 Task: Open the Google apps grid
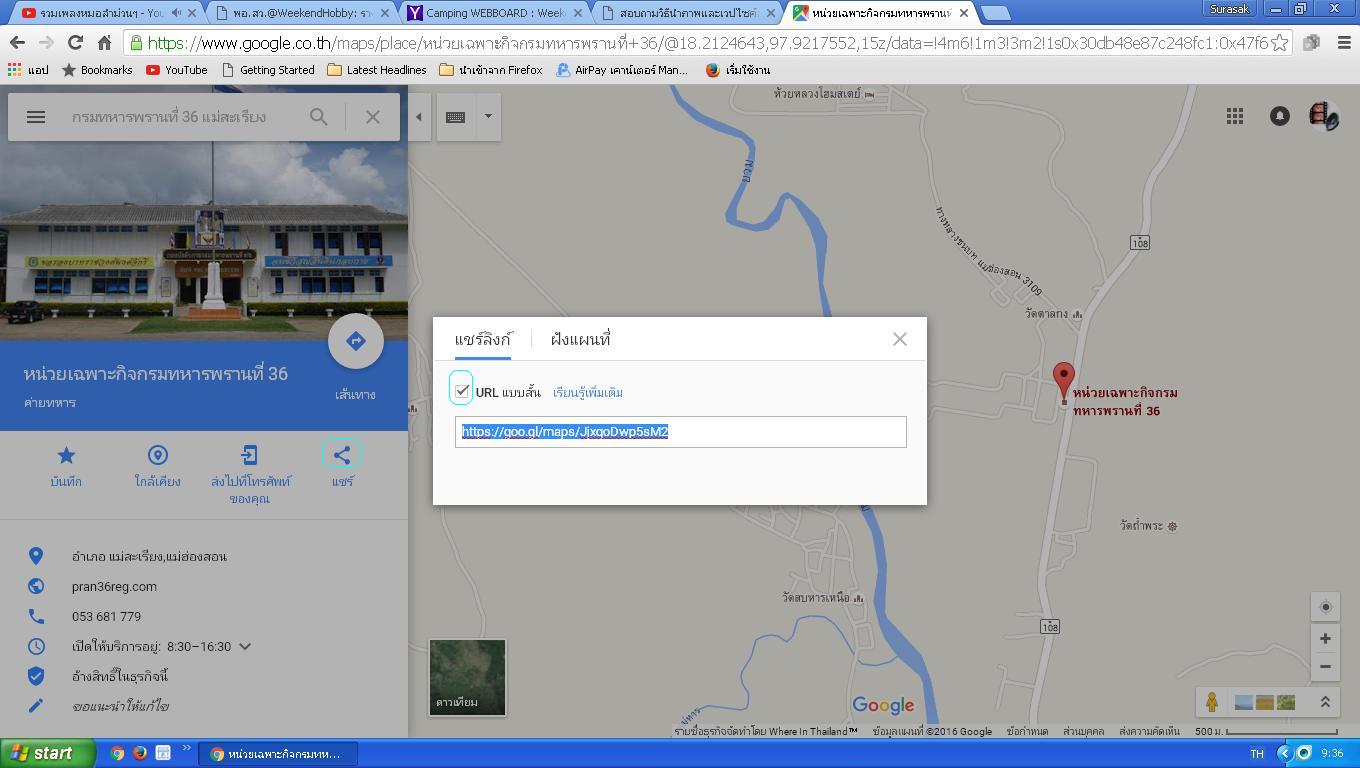click(1235, 116)
